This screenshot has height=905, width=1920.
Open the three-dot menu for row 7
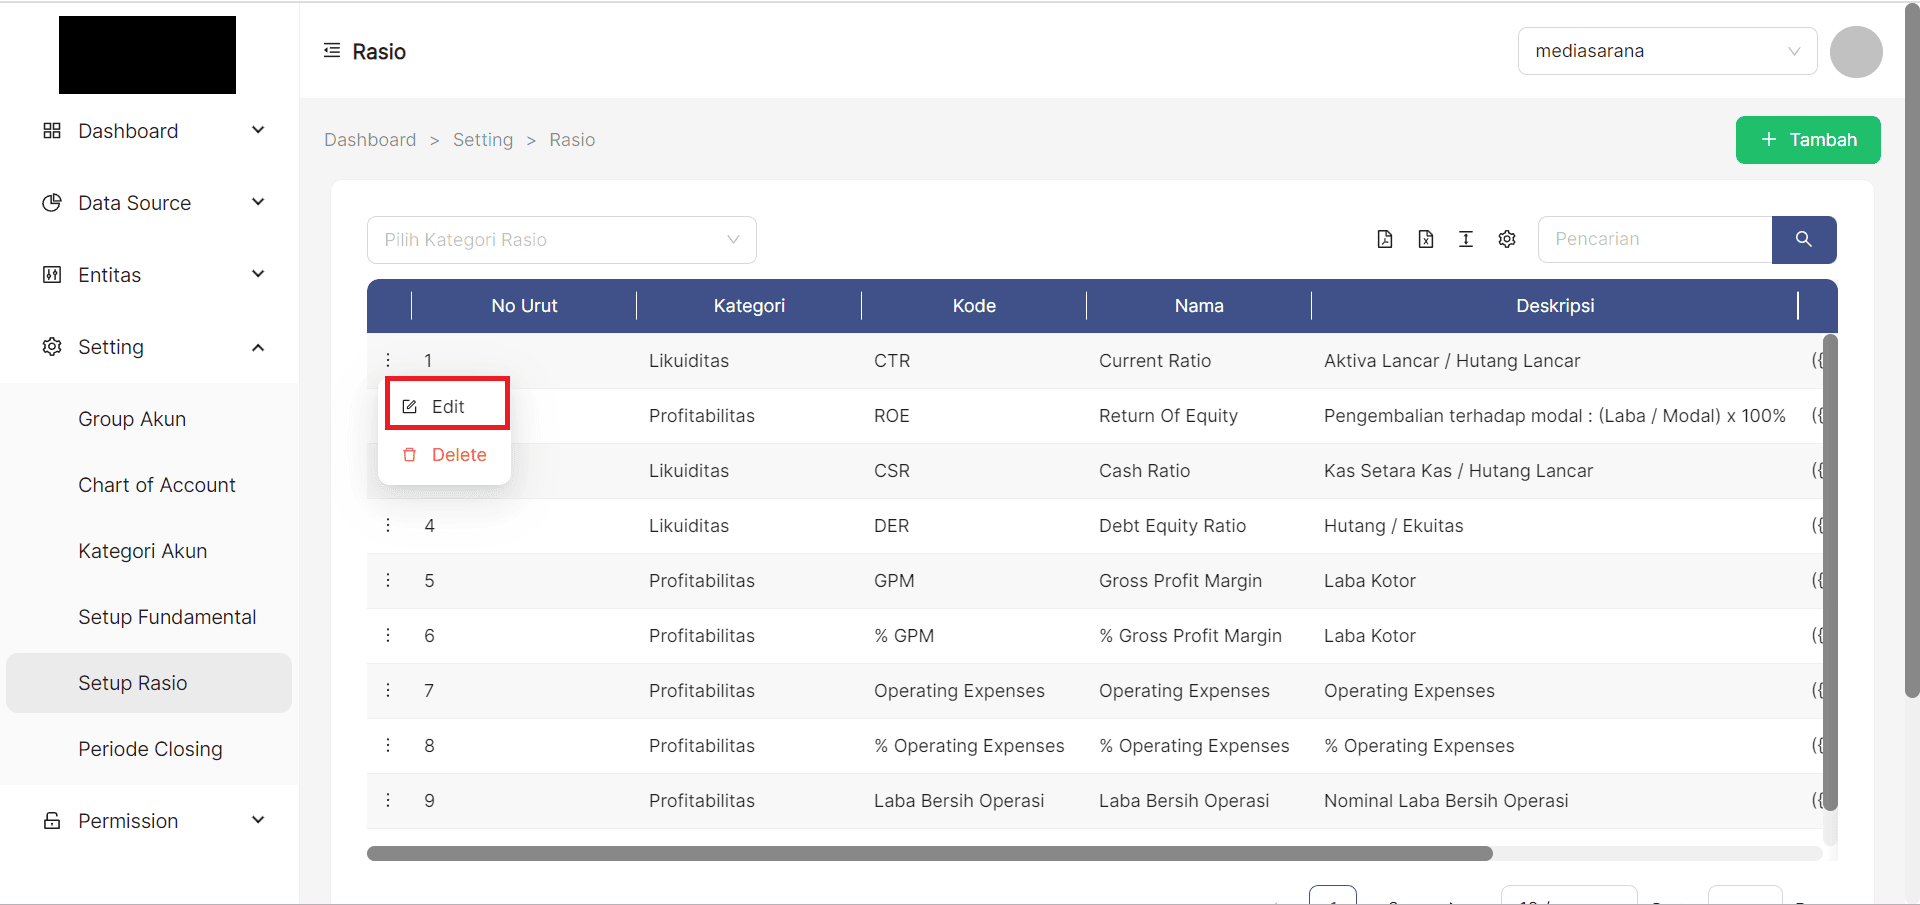pos(388,690)
